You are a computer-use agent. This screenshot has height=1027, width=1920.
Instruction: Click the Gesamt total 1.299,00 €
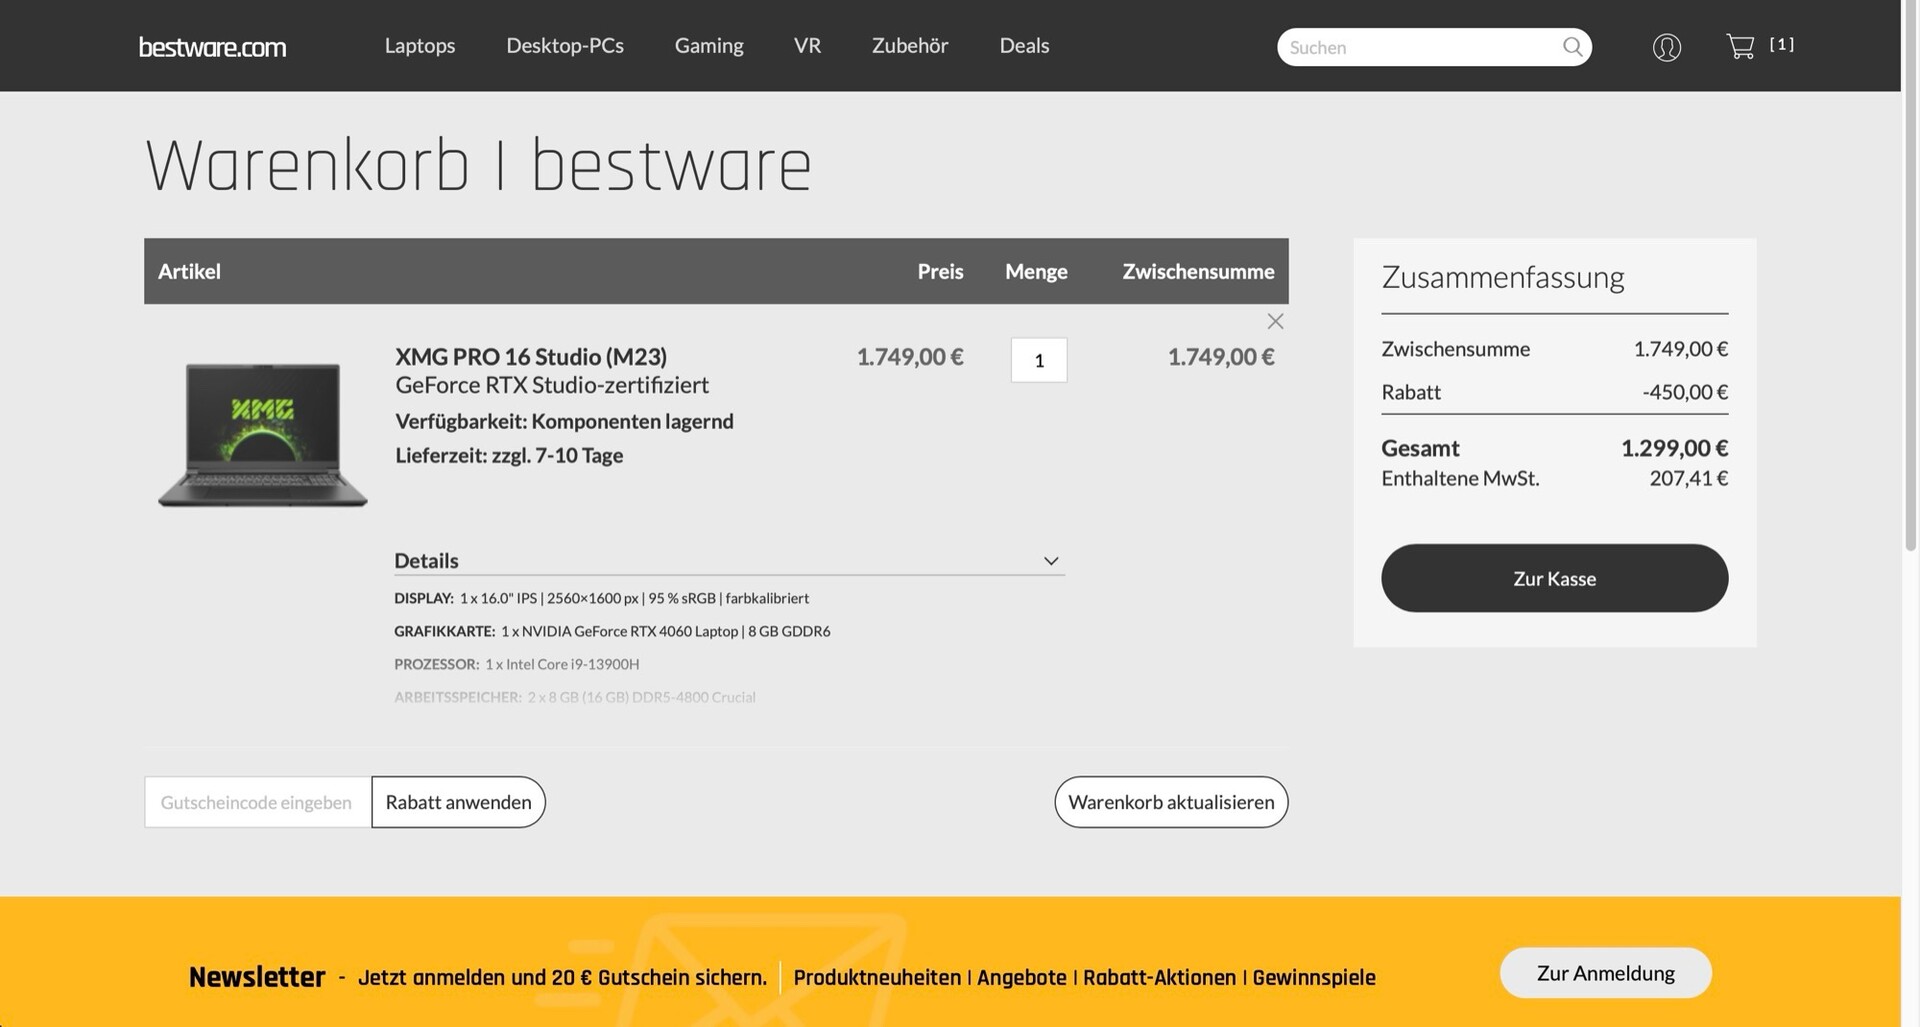coord(1674,448)
